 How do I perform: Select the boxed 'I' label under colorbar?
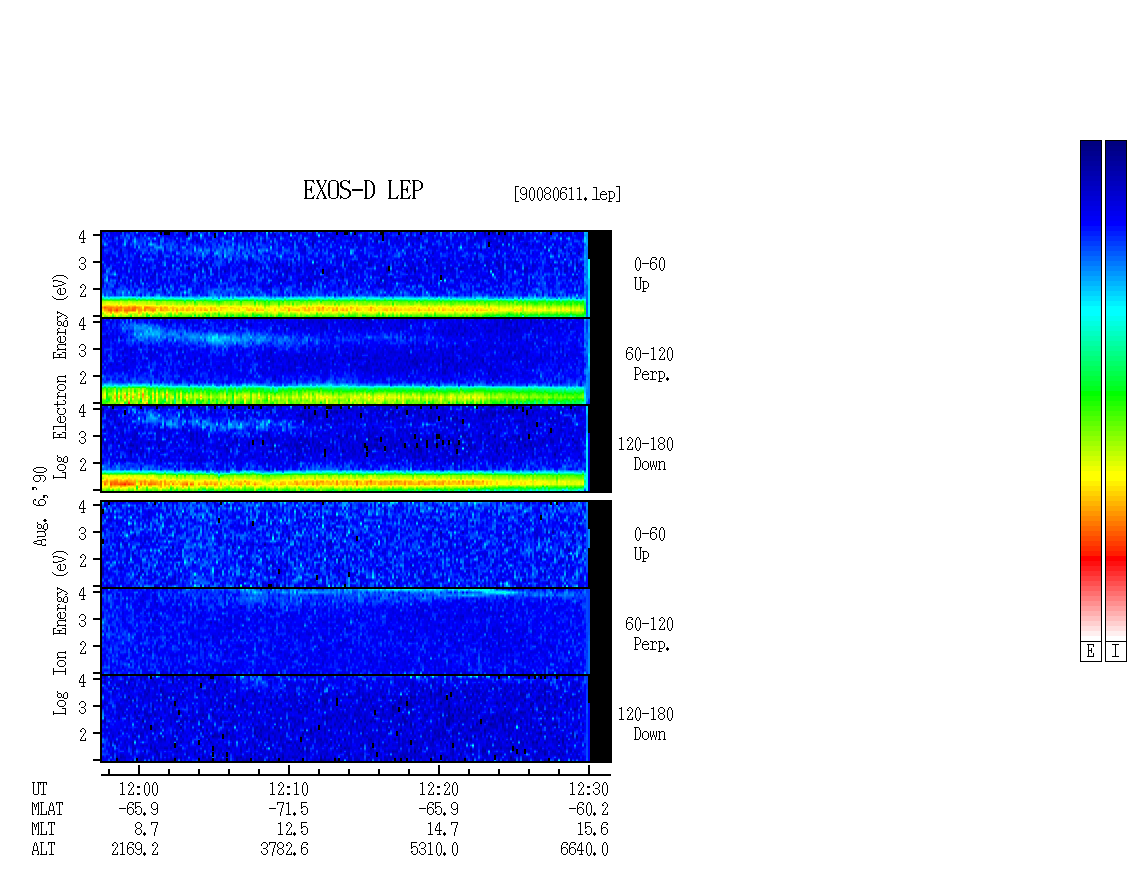pyautogui.click(x=1116, y=652)
